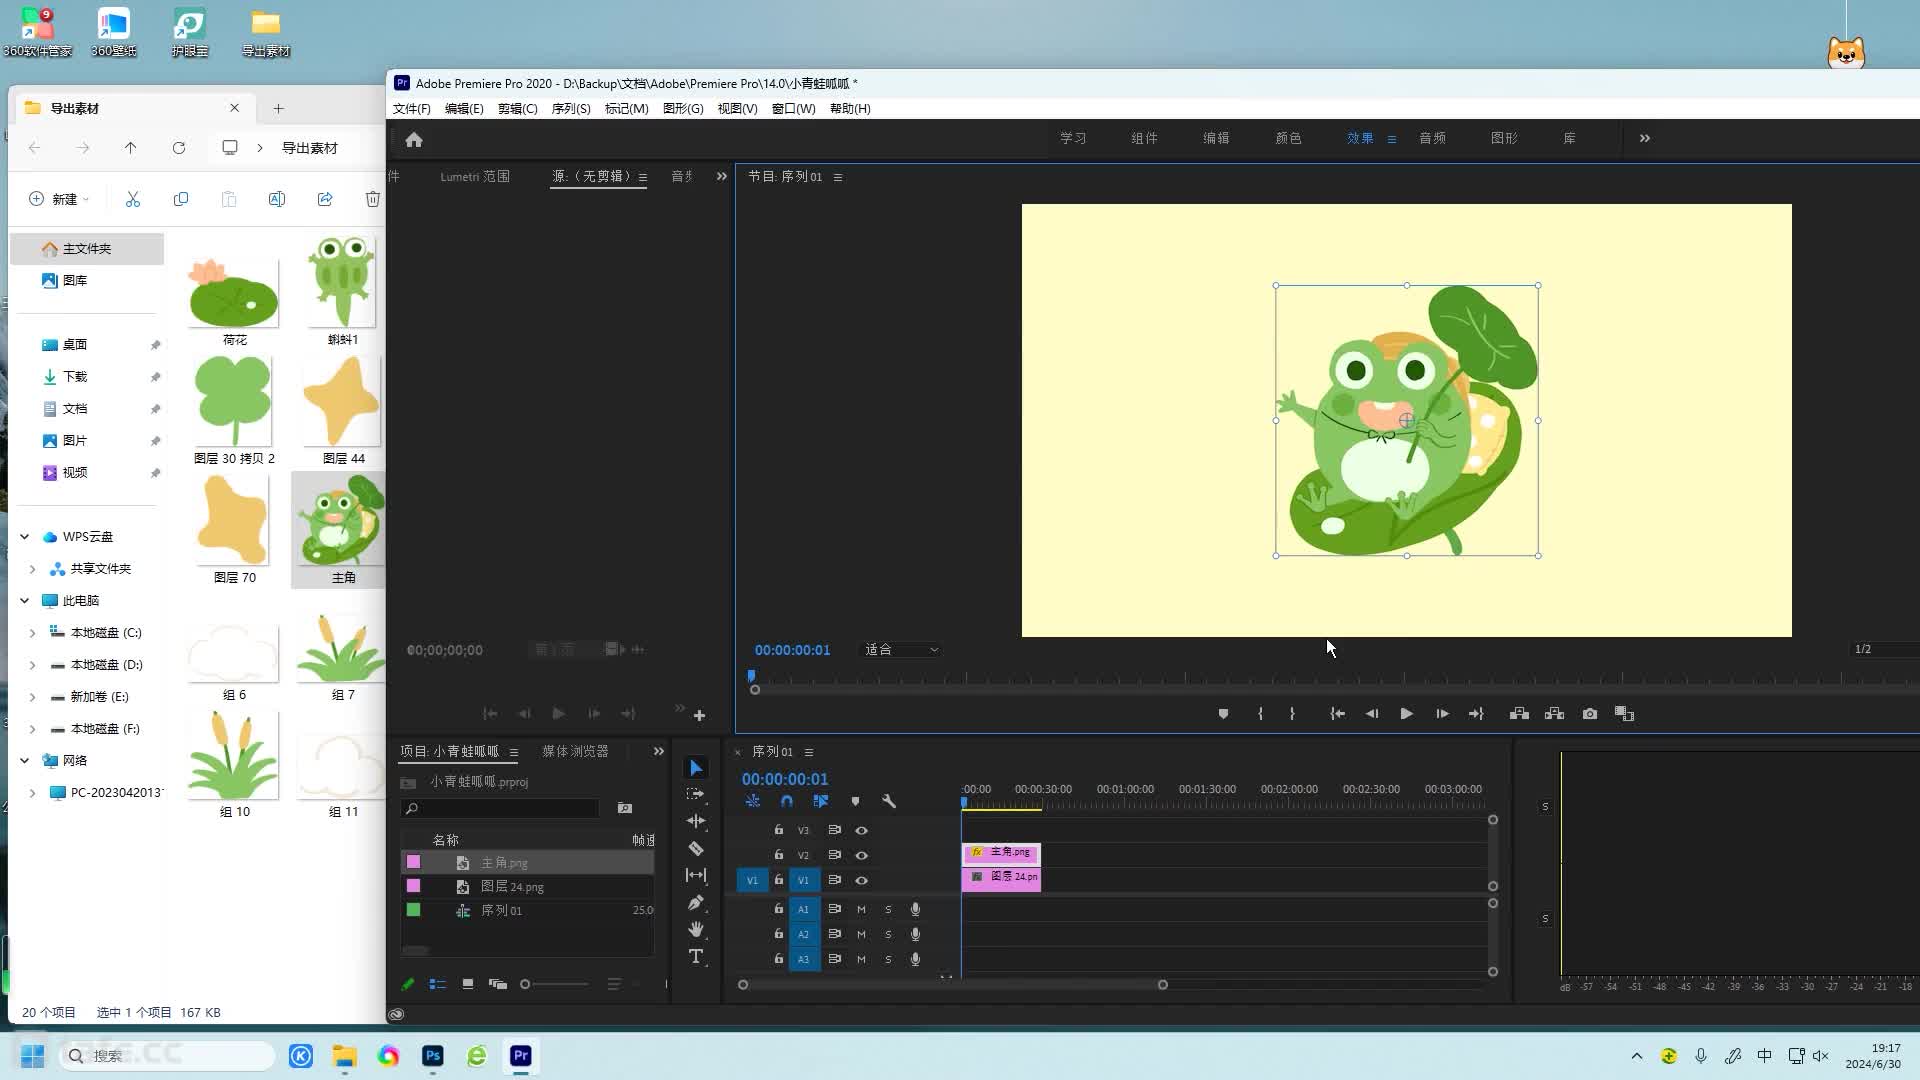Click the Premiere Home icon
The image size is (1920, 1080).
[414, 140]
